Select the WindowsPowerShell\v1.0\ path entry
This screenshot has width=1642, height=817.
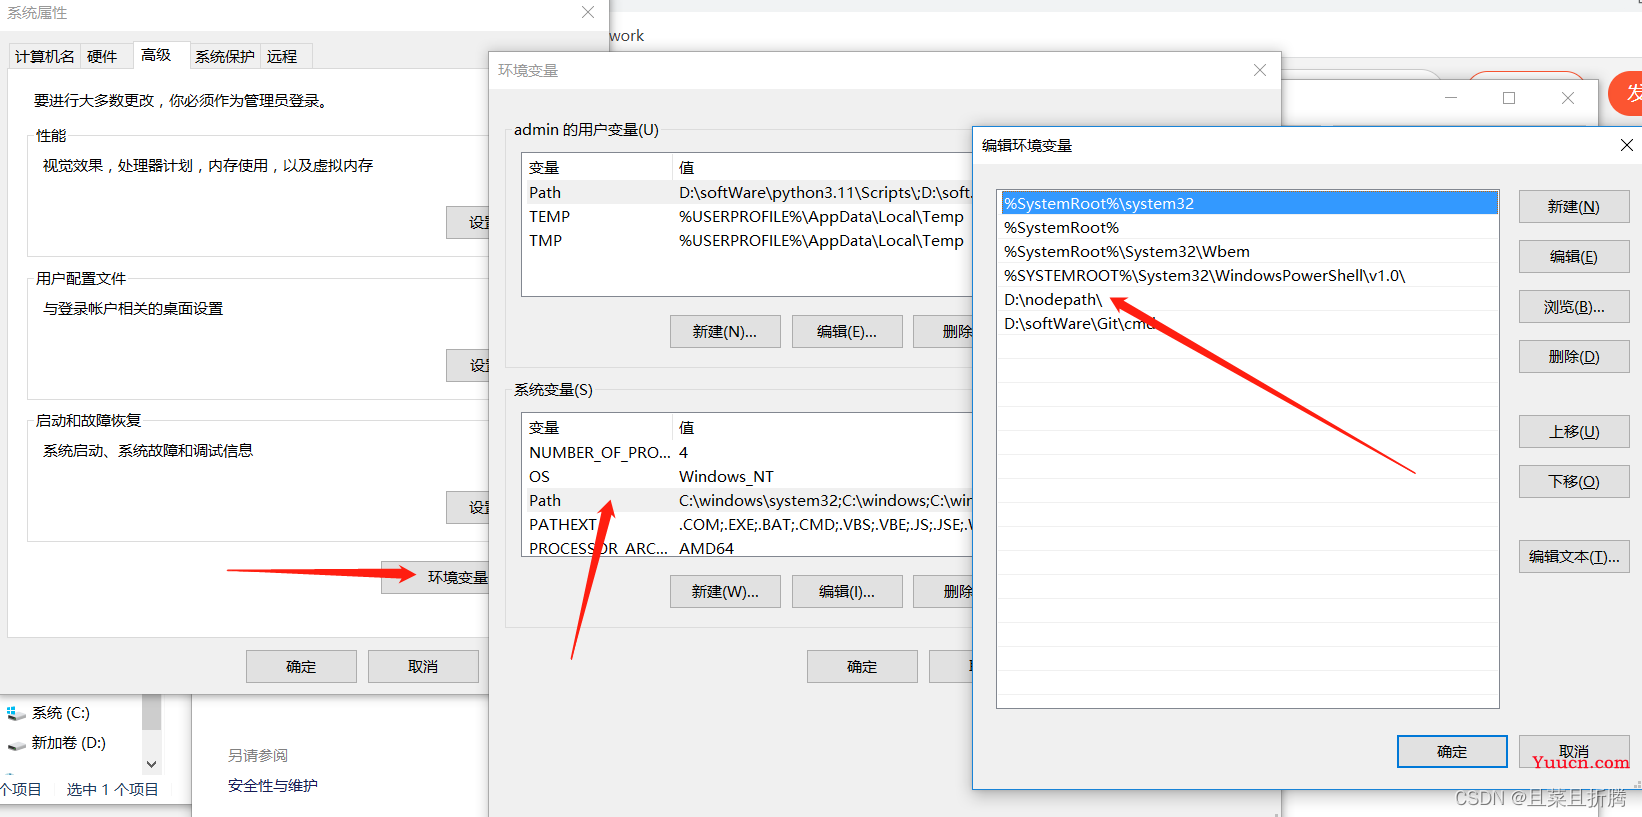point(1248,275)
